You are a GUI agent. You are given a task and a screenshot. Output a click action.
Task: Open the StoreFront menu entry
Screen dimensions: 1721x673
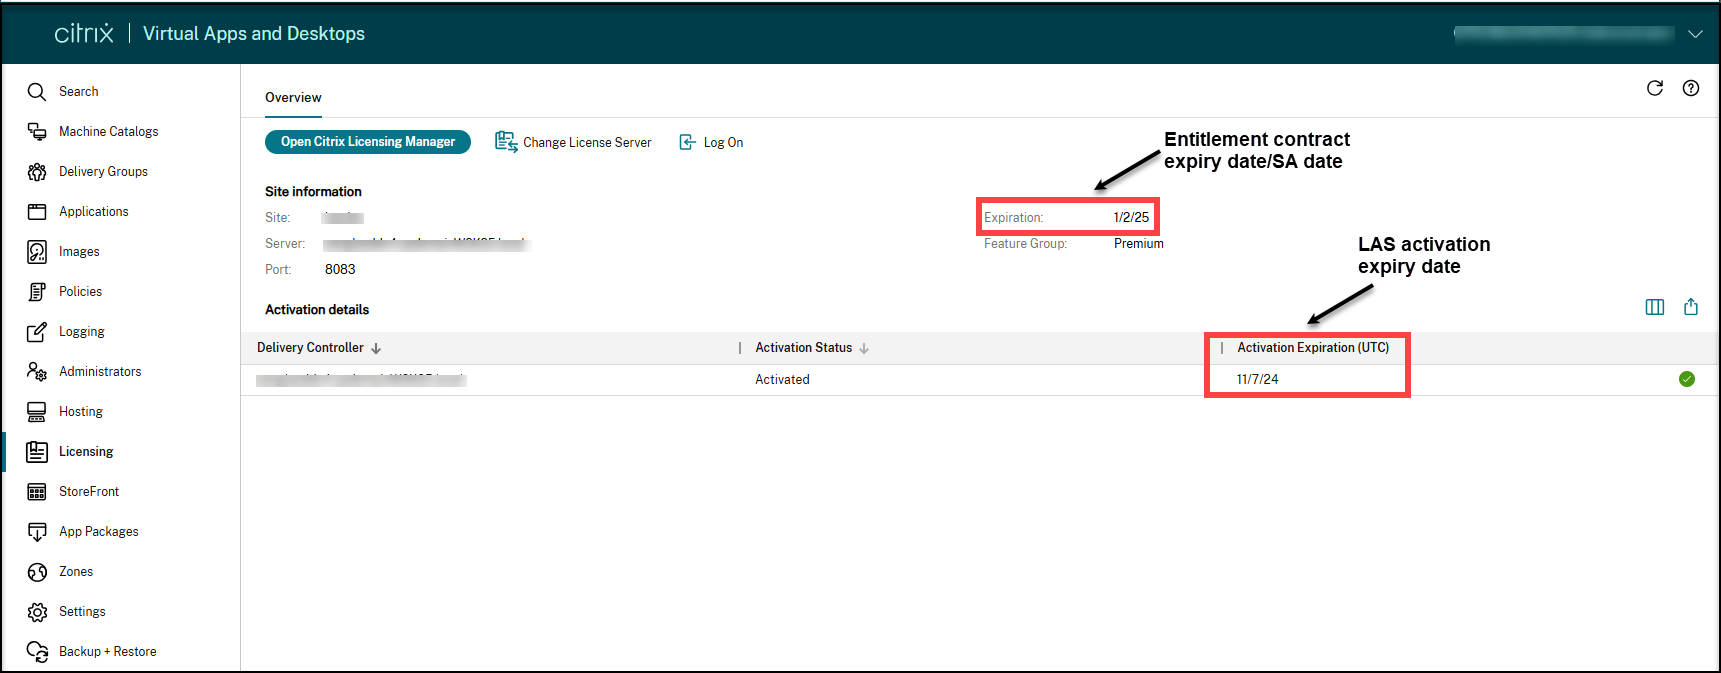[89, 492]
